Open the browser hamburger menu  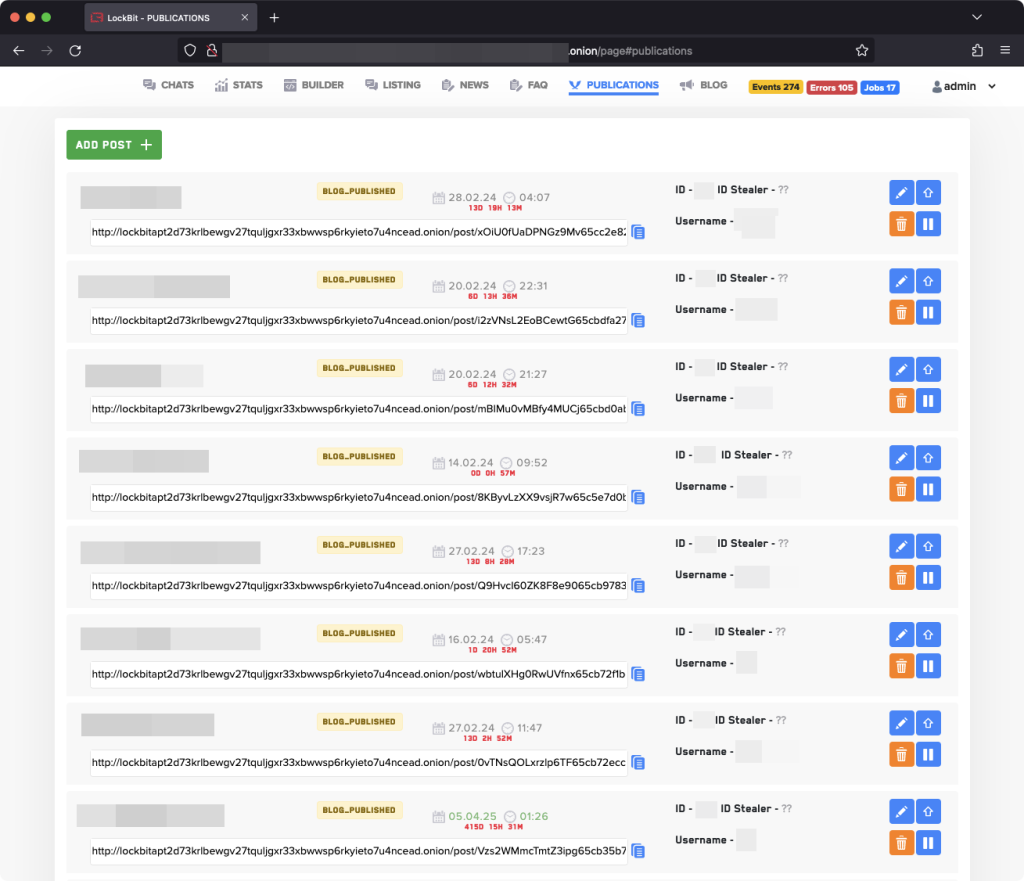pos(1005,50)
